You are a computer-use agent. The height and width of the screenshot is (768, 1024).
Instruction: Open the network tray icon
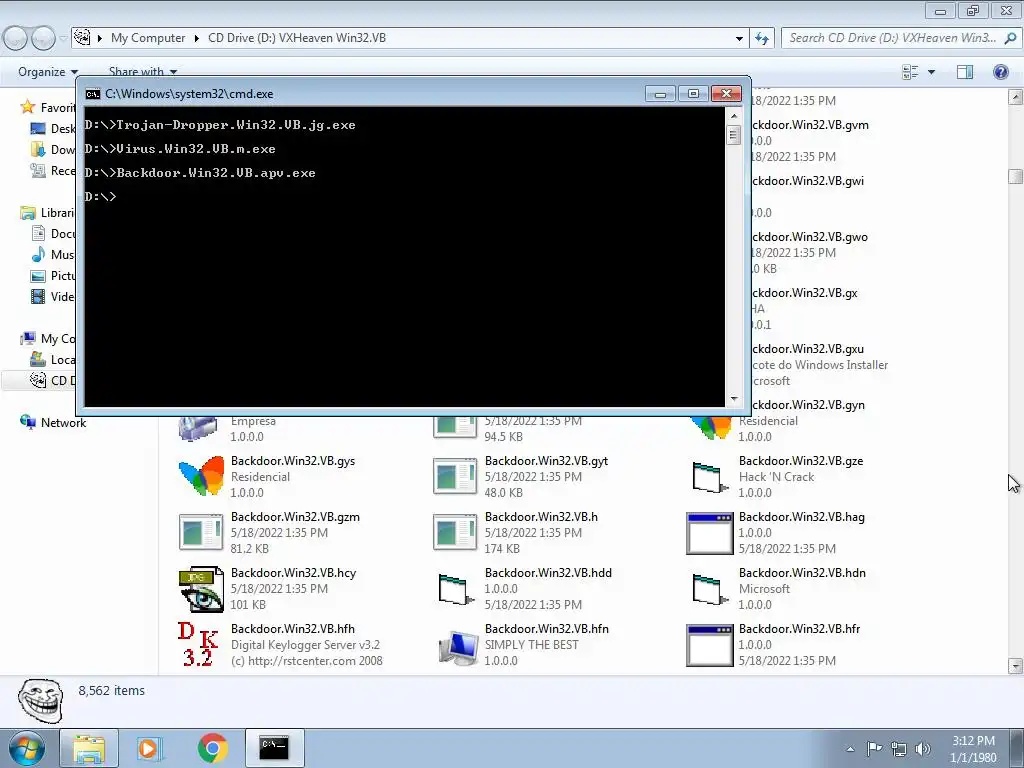[899, 748]
